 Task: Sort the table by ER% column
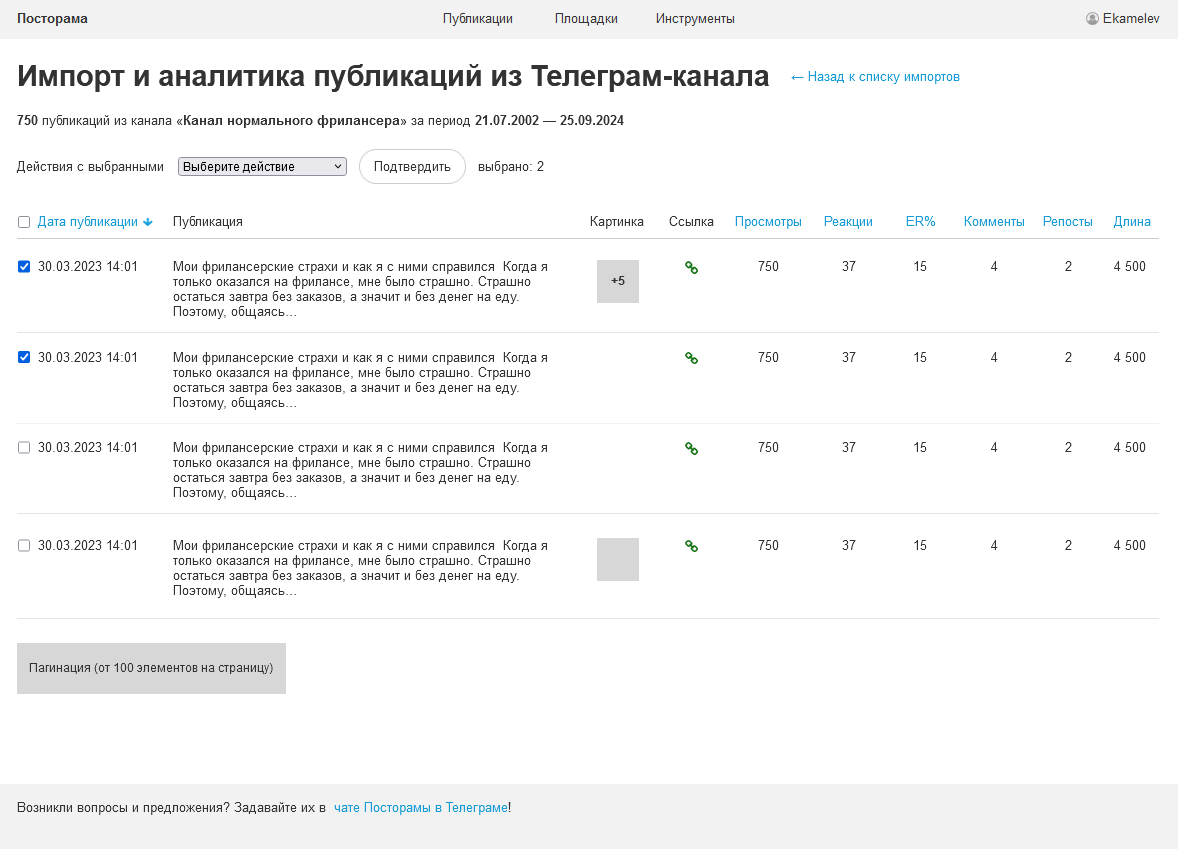[920, 222]
